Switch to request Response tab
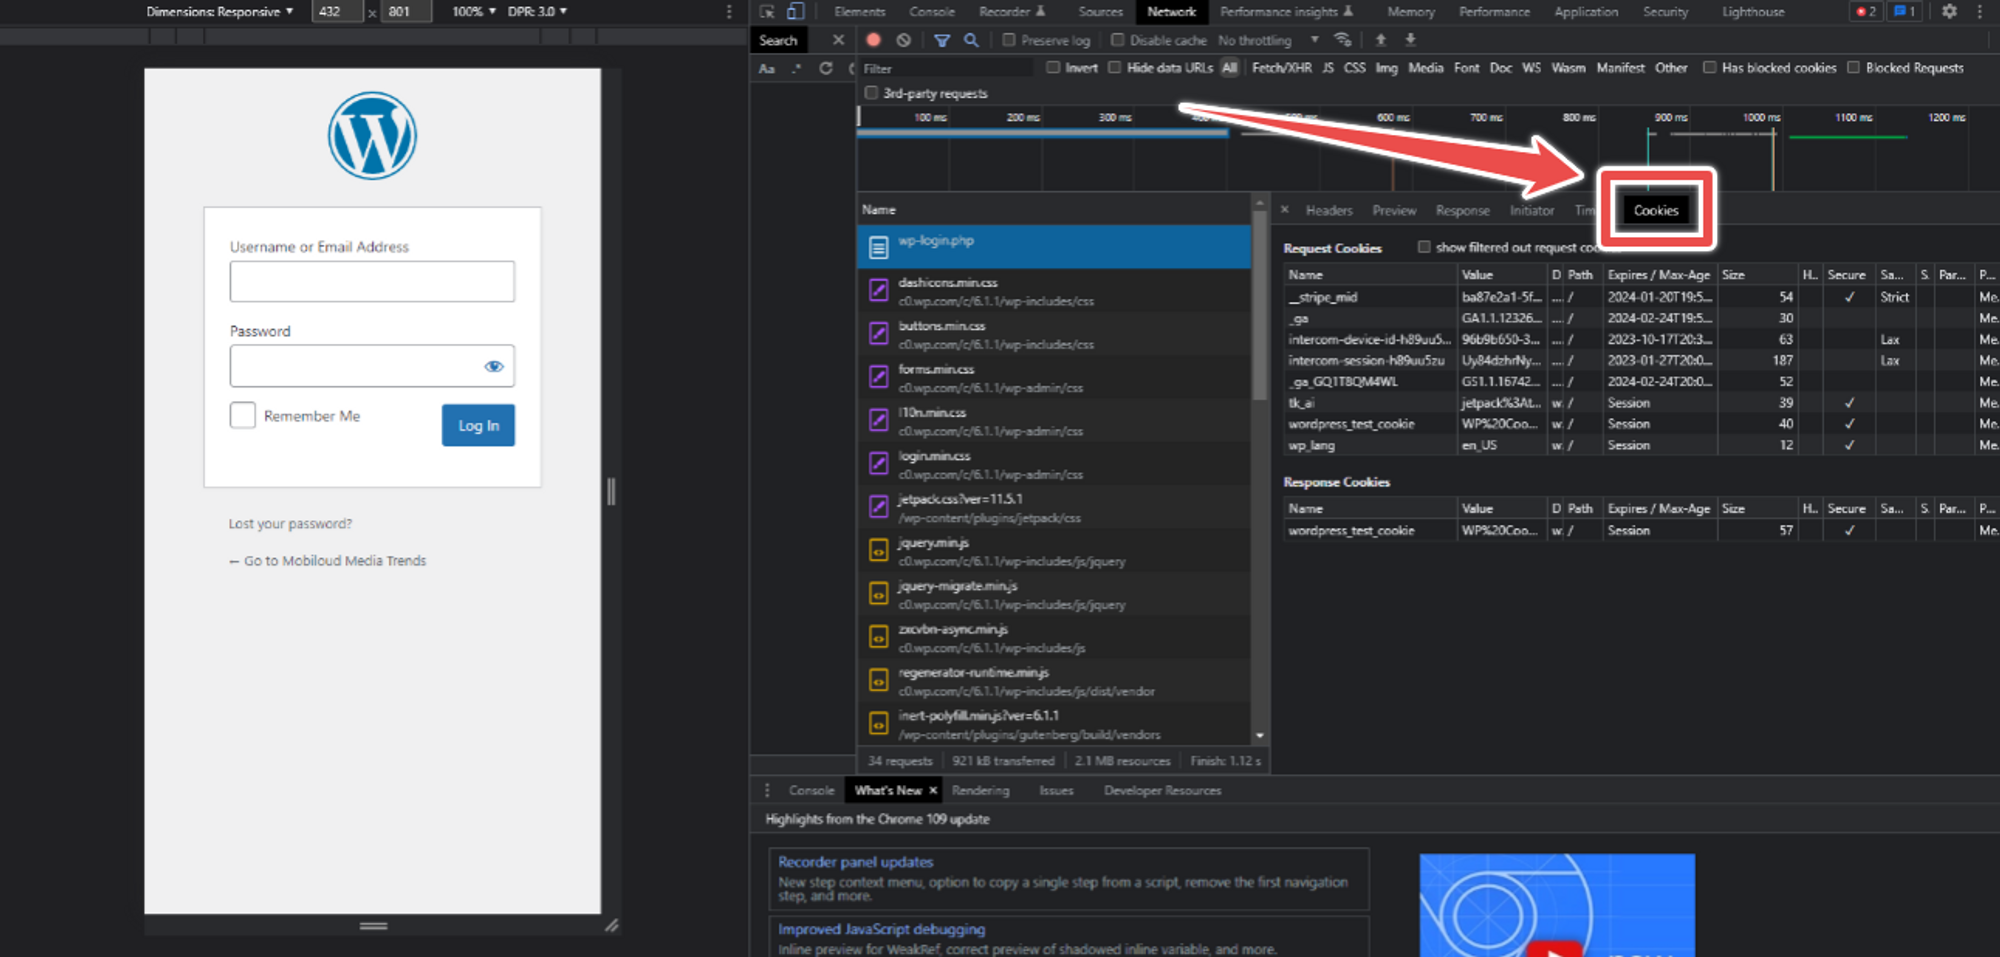The width and height of the screenshot is (2000, 957). click(x=1463, y=211)
